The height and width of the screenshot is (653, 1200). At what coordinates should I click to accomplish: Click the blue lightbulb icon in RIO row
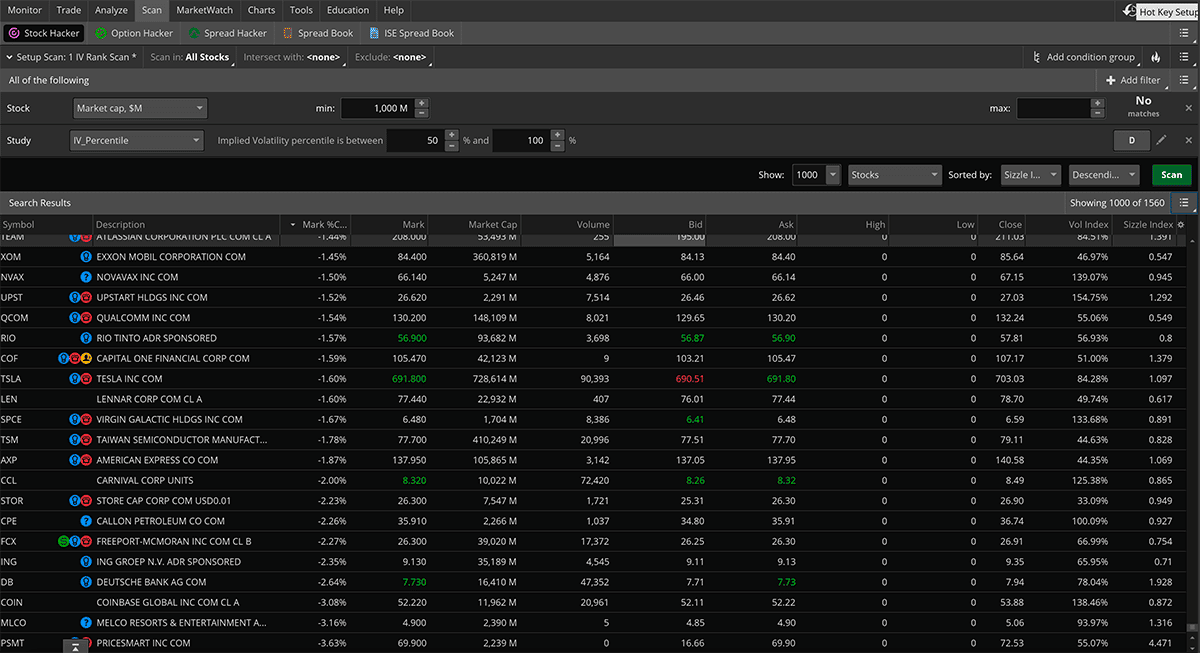[x=86, y=338]
